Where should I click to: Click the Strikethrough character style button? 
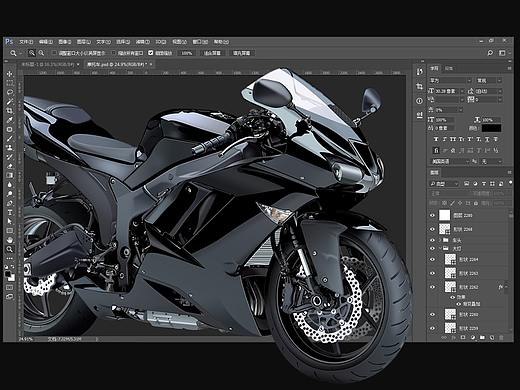pyautogui.click(x=496, y=139)
